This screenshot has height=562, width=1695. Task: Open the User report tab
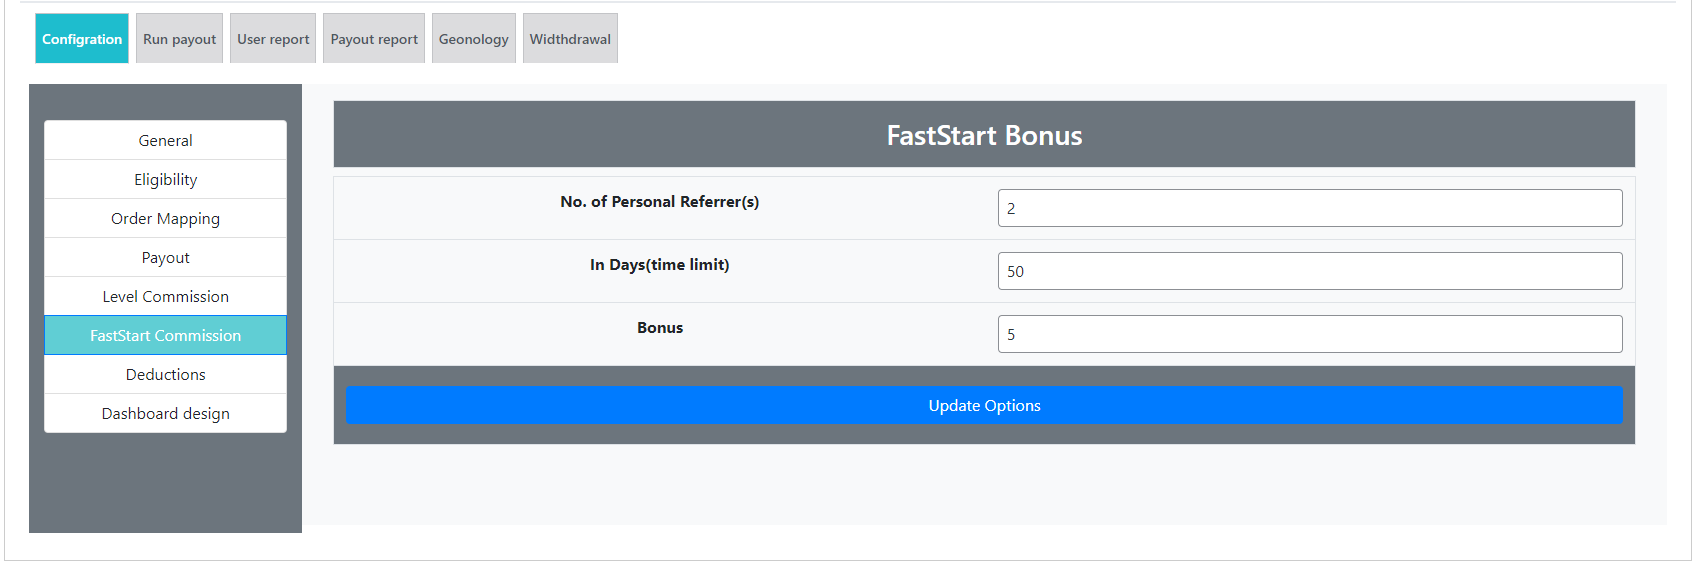(x=273, y=39)
